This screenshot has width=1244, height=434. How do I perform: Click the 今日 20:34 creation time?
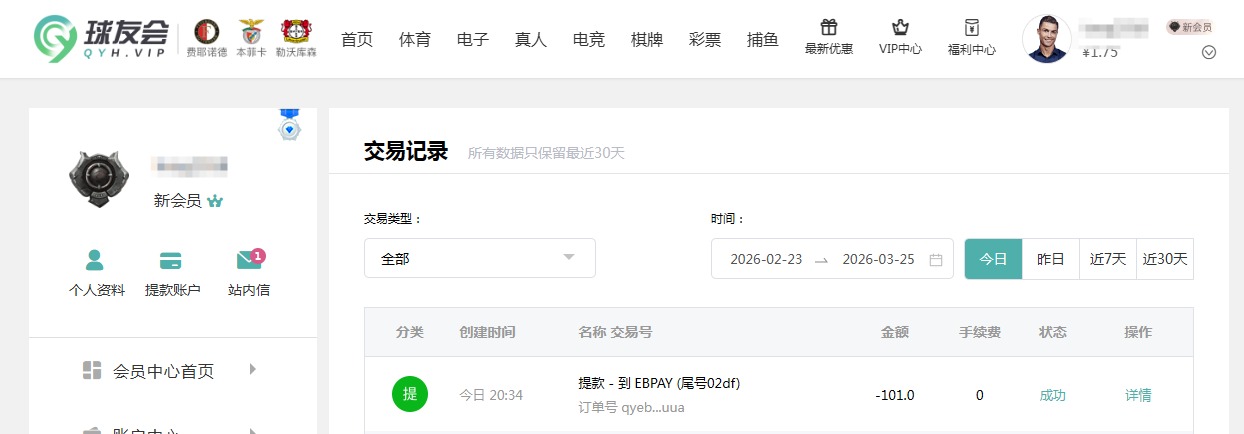491,395
